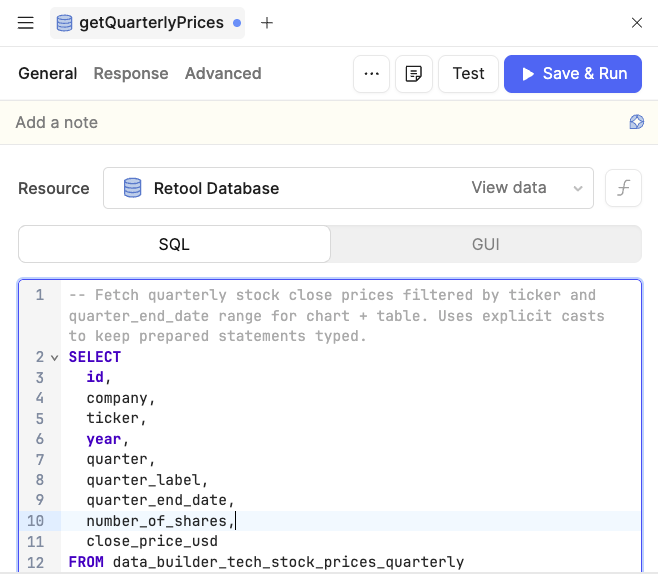Image resolution: width=658 pixels, height=586 pixels.
Task: Expand the resource chevron arrow
Action: pos(578,188)
